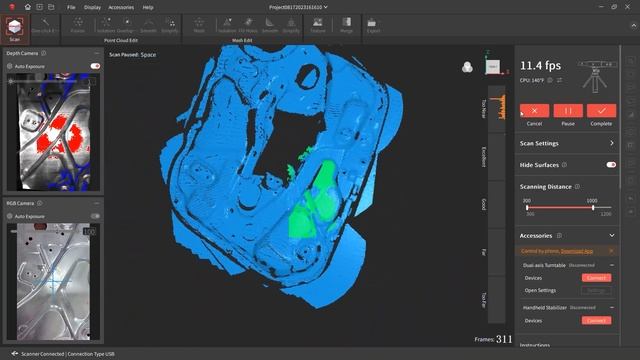Click the info icon beside RGB Camera
This screenshot has width=640, height=360.
pyautogui.click(x=40, y=203)
